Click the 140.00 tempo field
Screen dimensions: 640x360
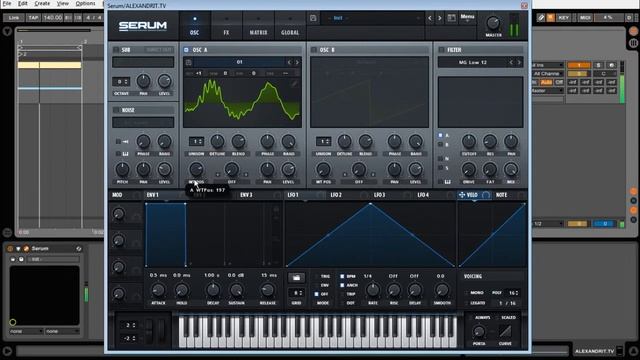click(53, 18)
